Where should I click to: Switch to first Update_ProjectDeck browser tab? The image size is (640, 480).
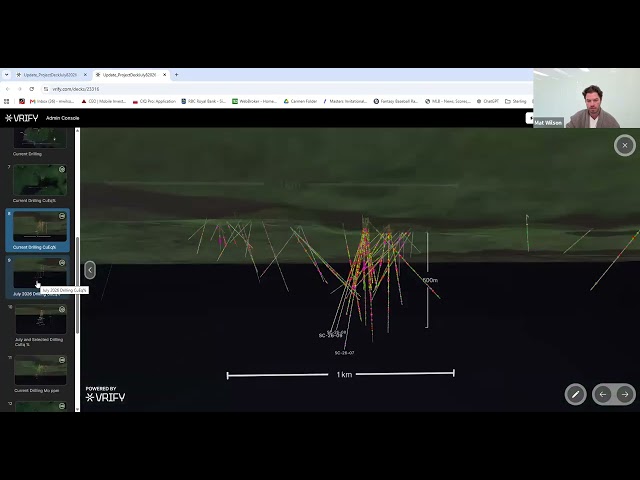(50, 75)
